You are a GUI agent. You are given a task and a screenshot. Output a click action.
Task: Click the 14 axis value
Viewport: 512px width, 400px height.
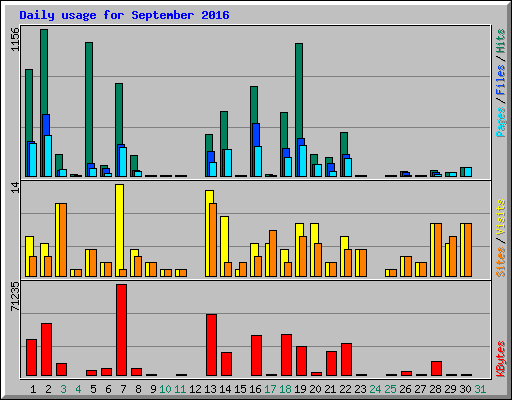pos(15,188)
